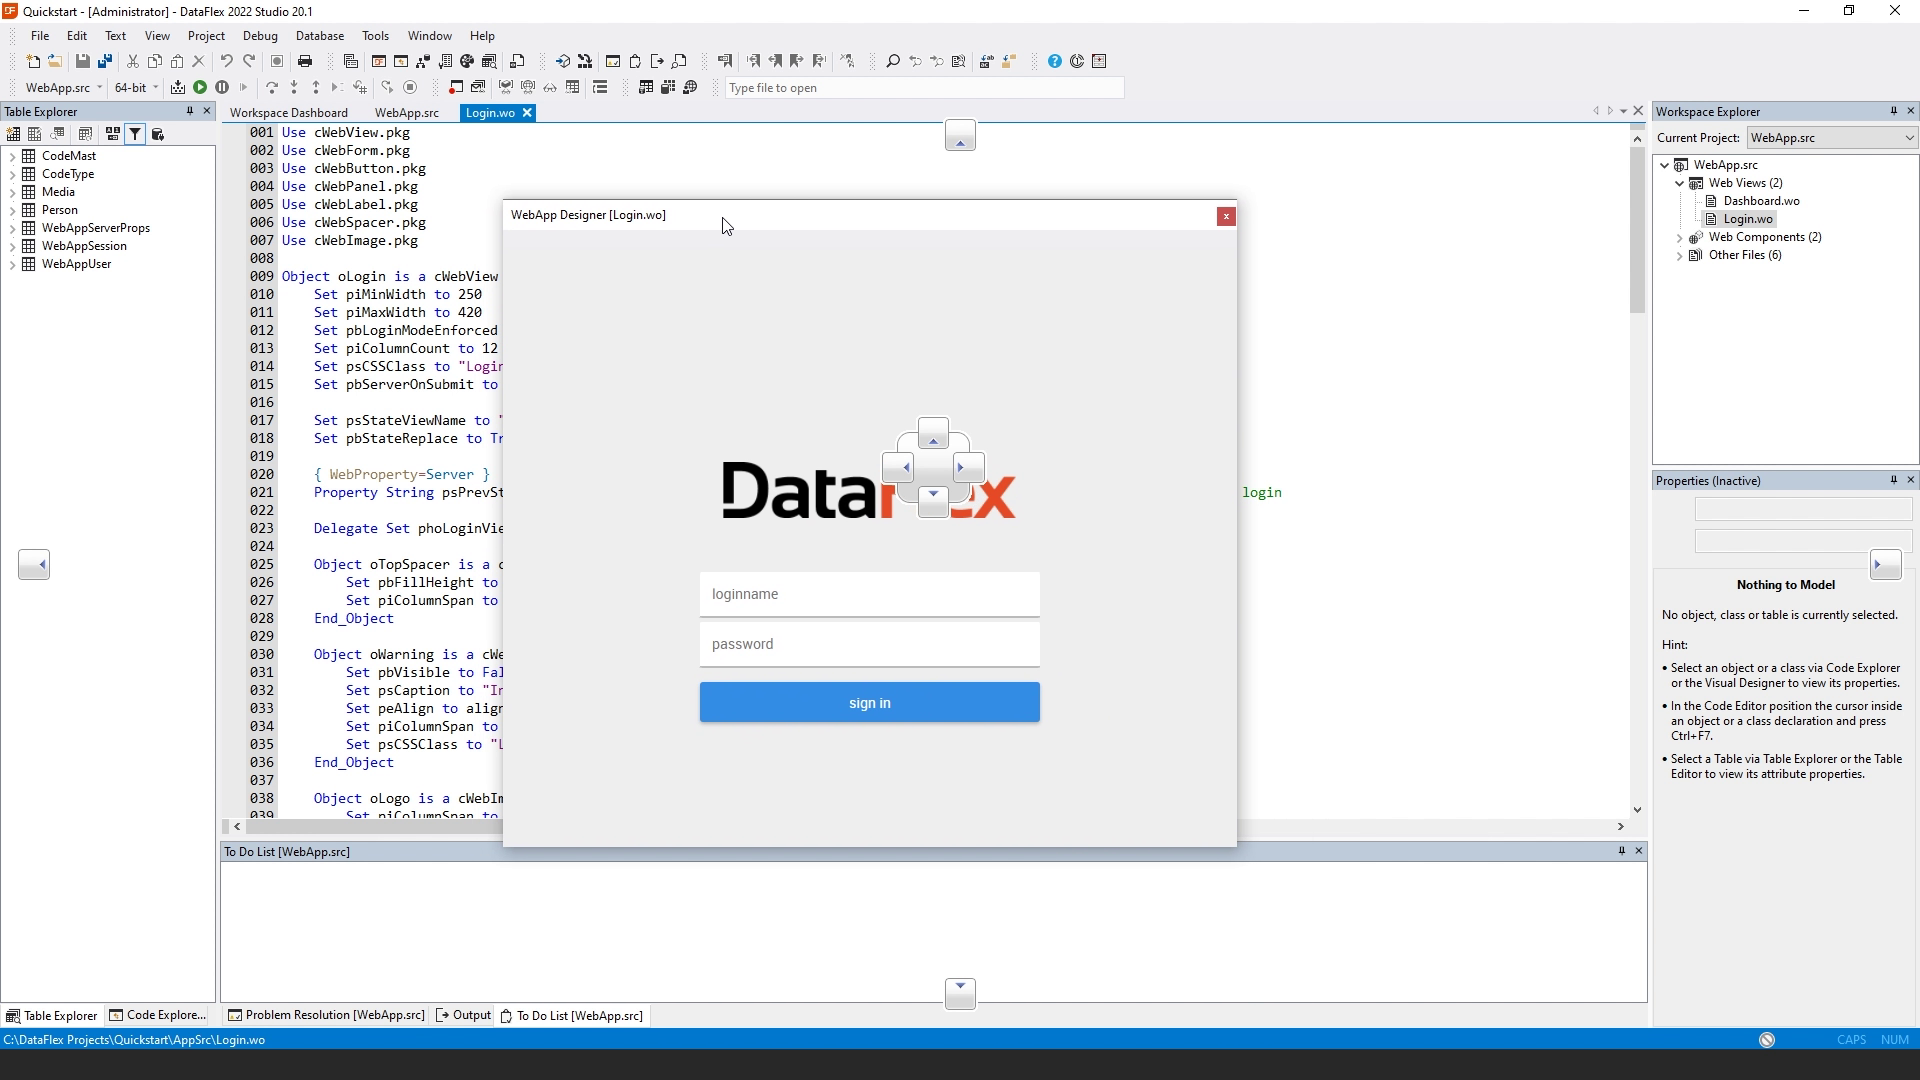Click the password input field

pyautogui.click(x=869, y=644)
